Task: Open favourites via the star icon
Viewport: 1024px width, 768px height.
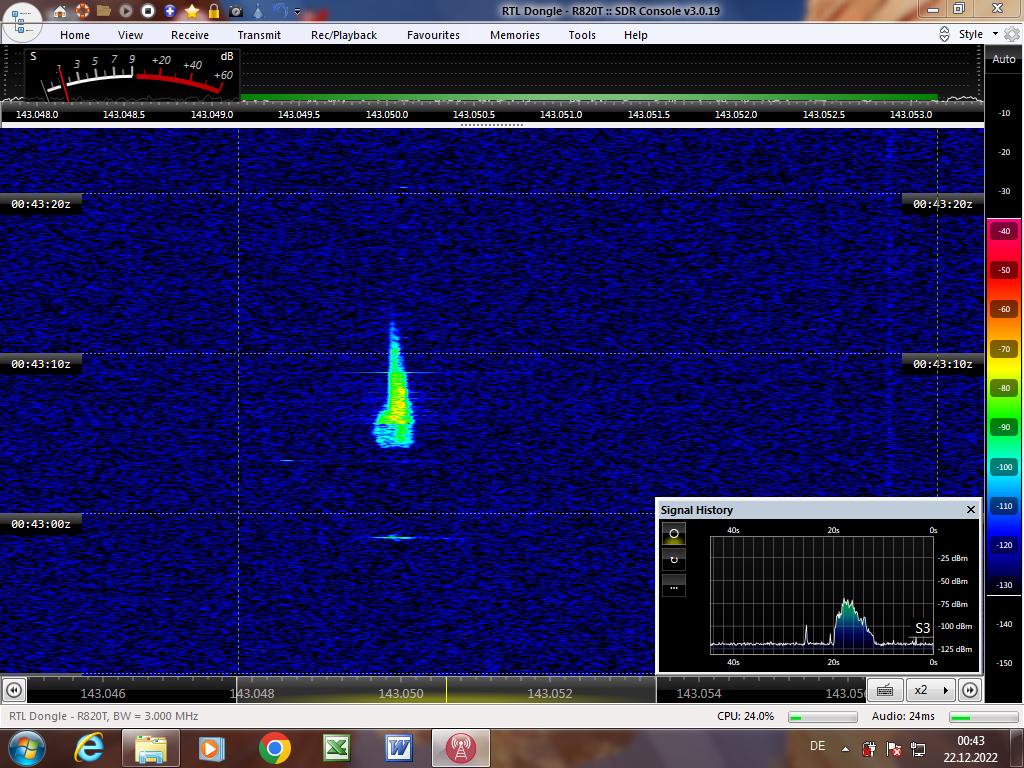Action: pyautogui.click(x=192, y=11)
